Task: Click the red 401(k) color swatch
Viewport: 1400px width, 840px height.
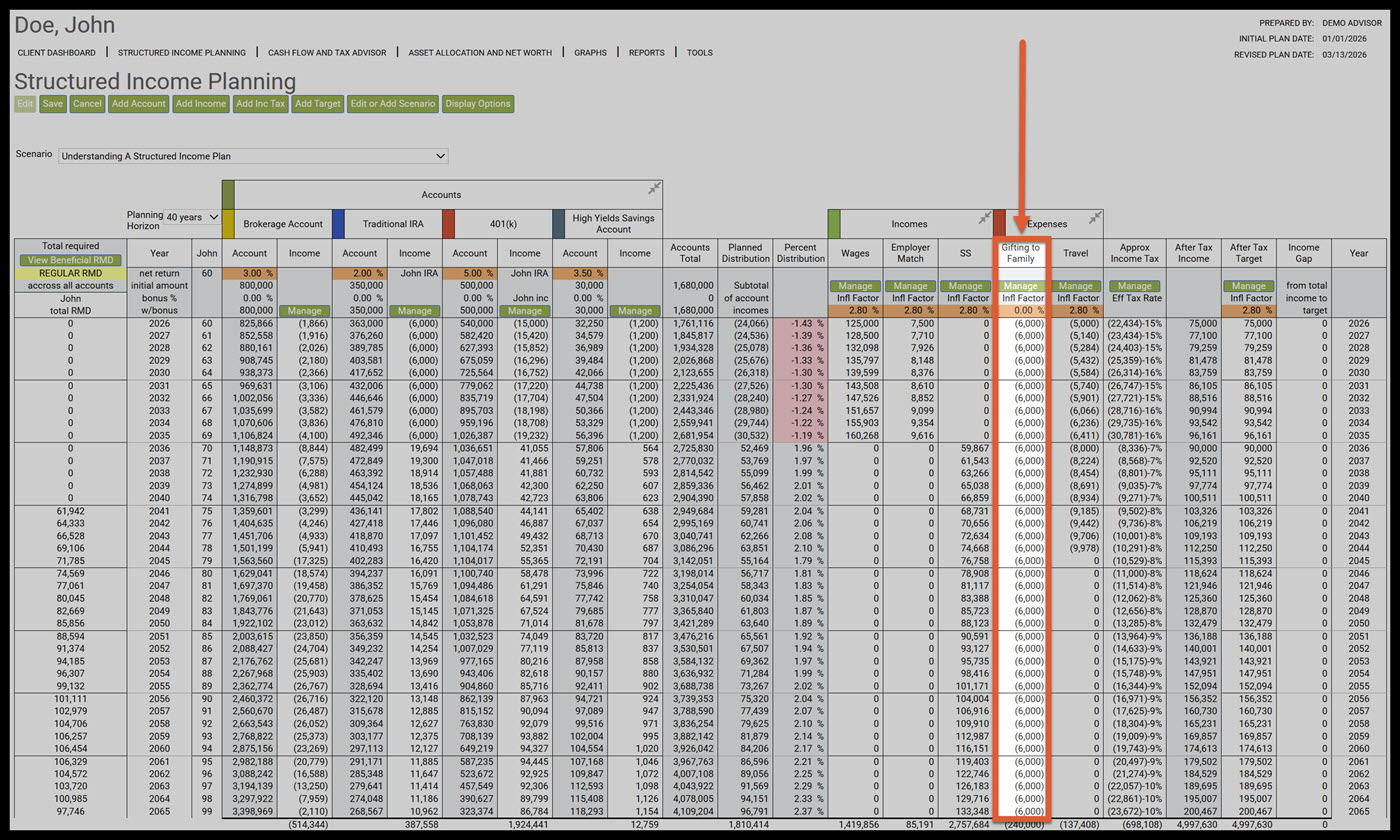Action: [x=448, y=224]
